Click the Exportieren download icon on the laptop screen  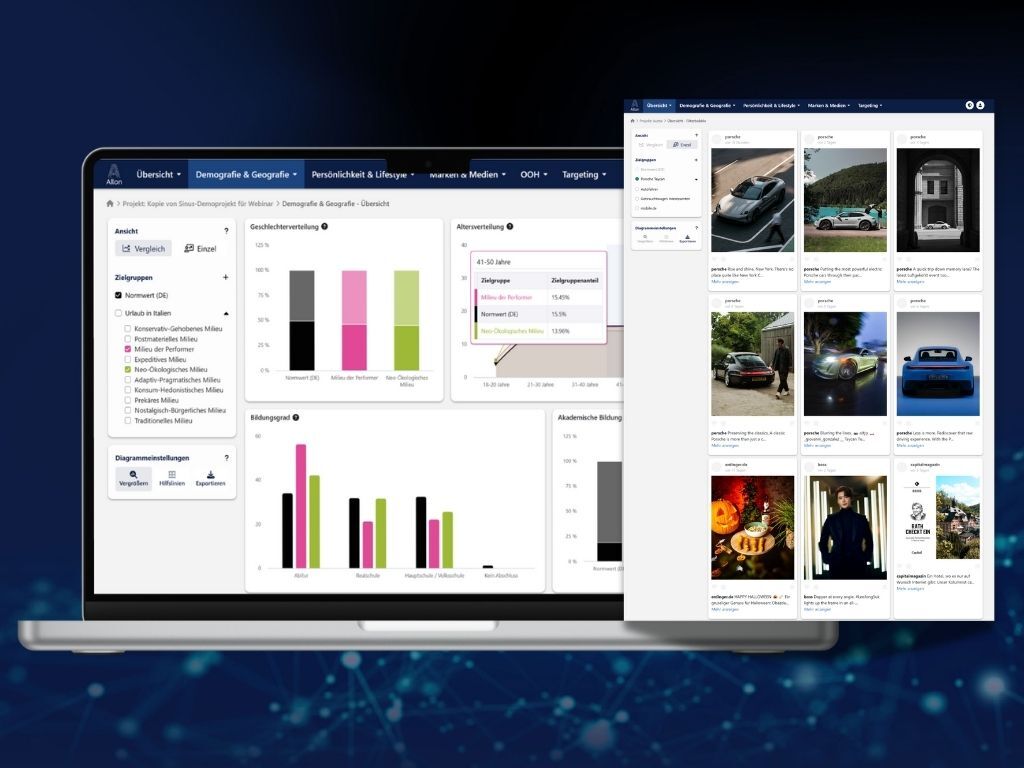click(210, 475)
